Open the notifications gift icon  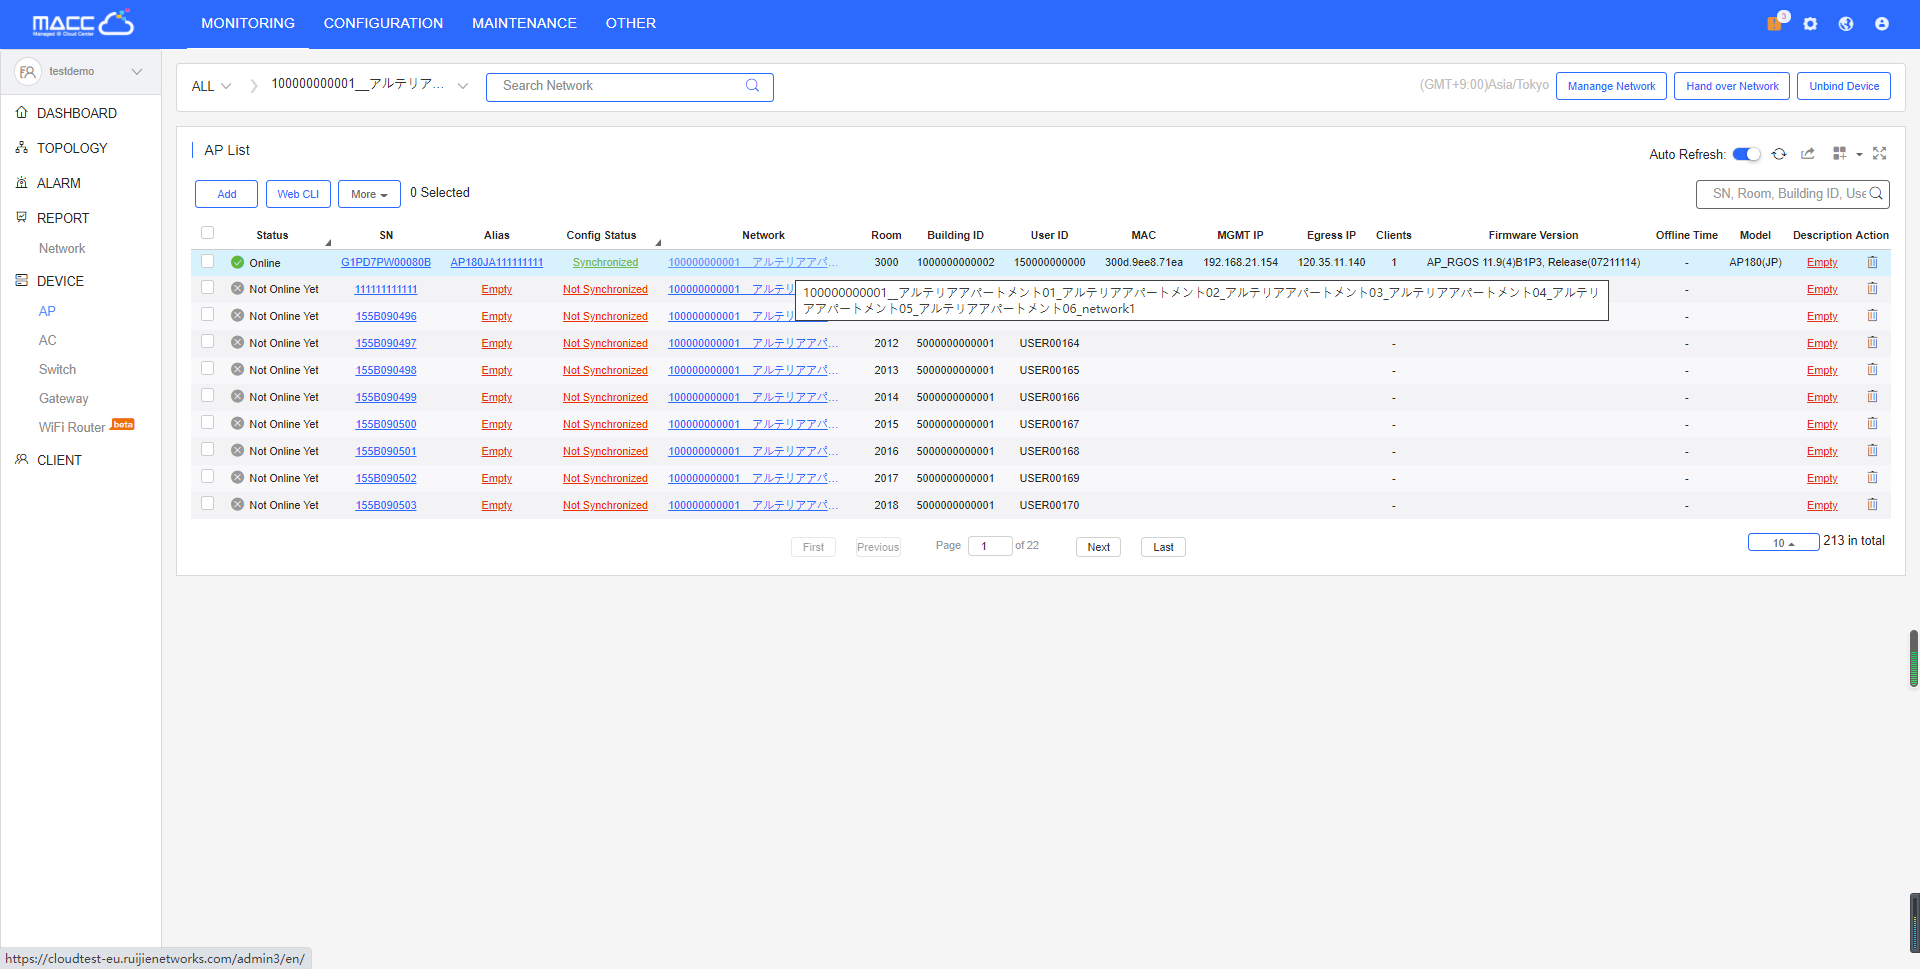[1775, 23]
